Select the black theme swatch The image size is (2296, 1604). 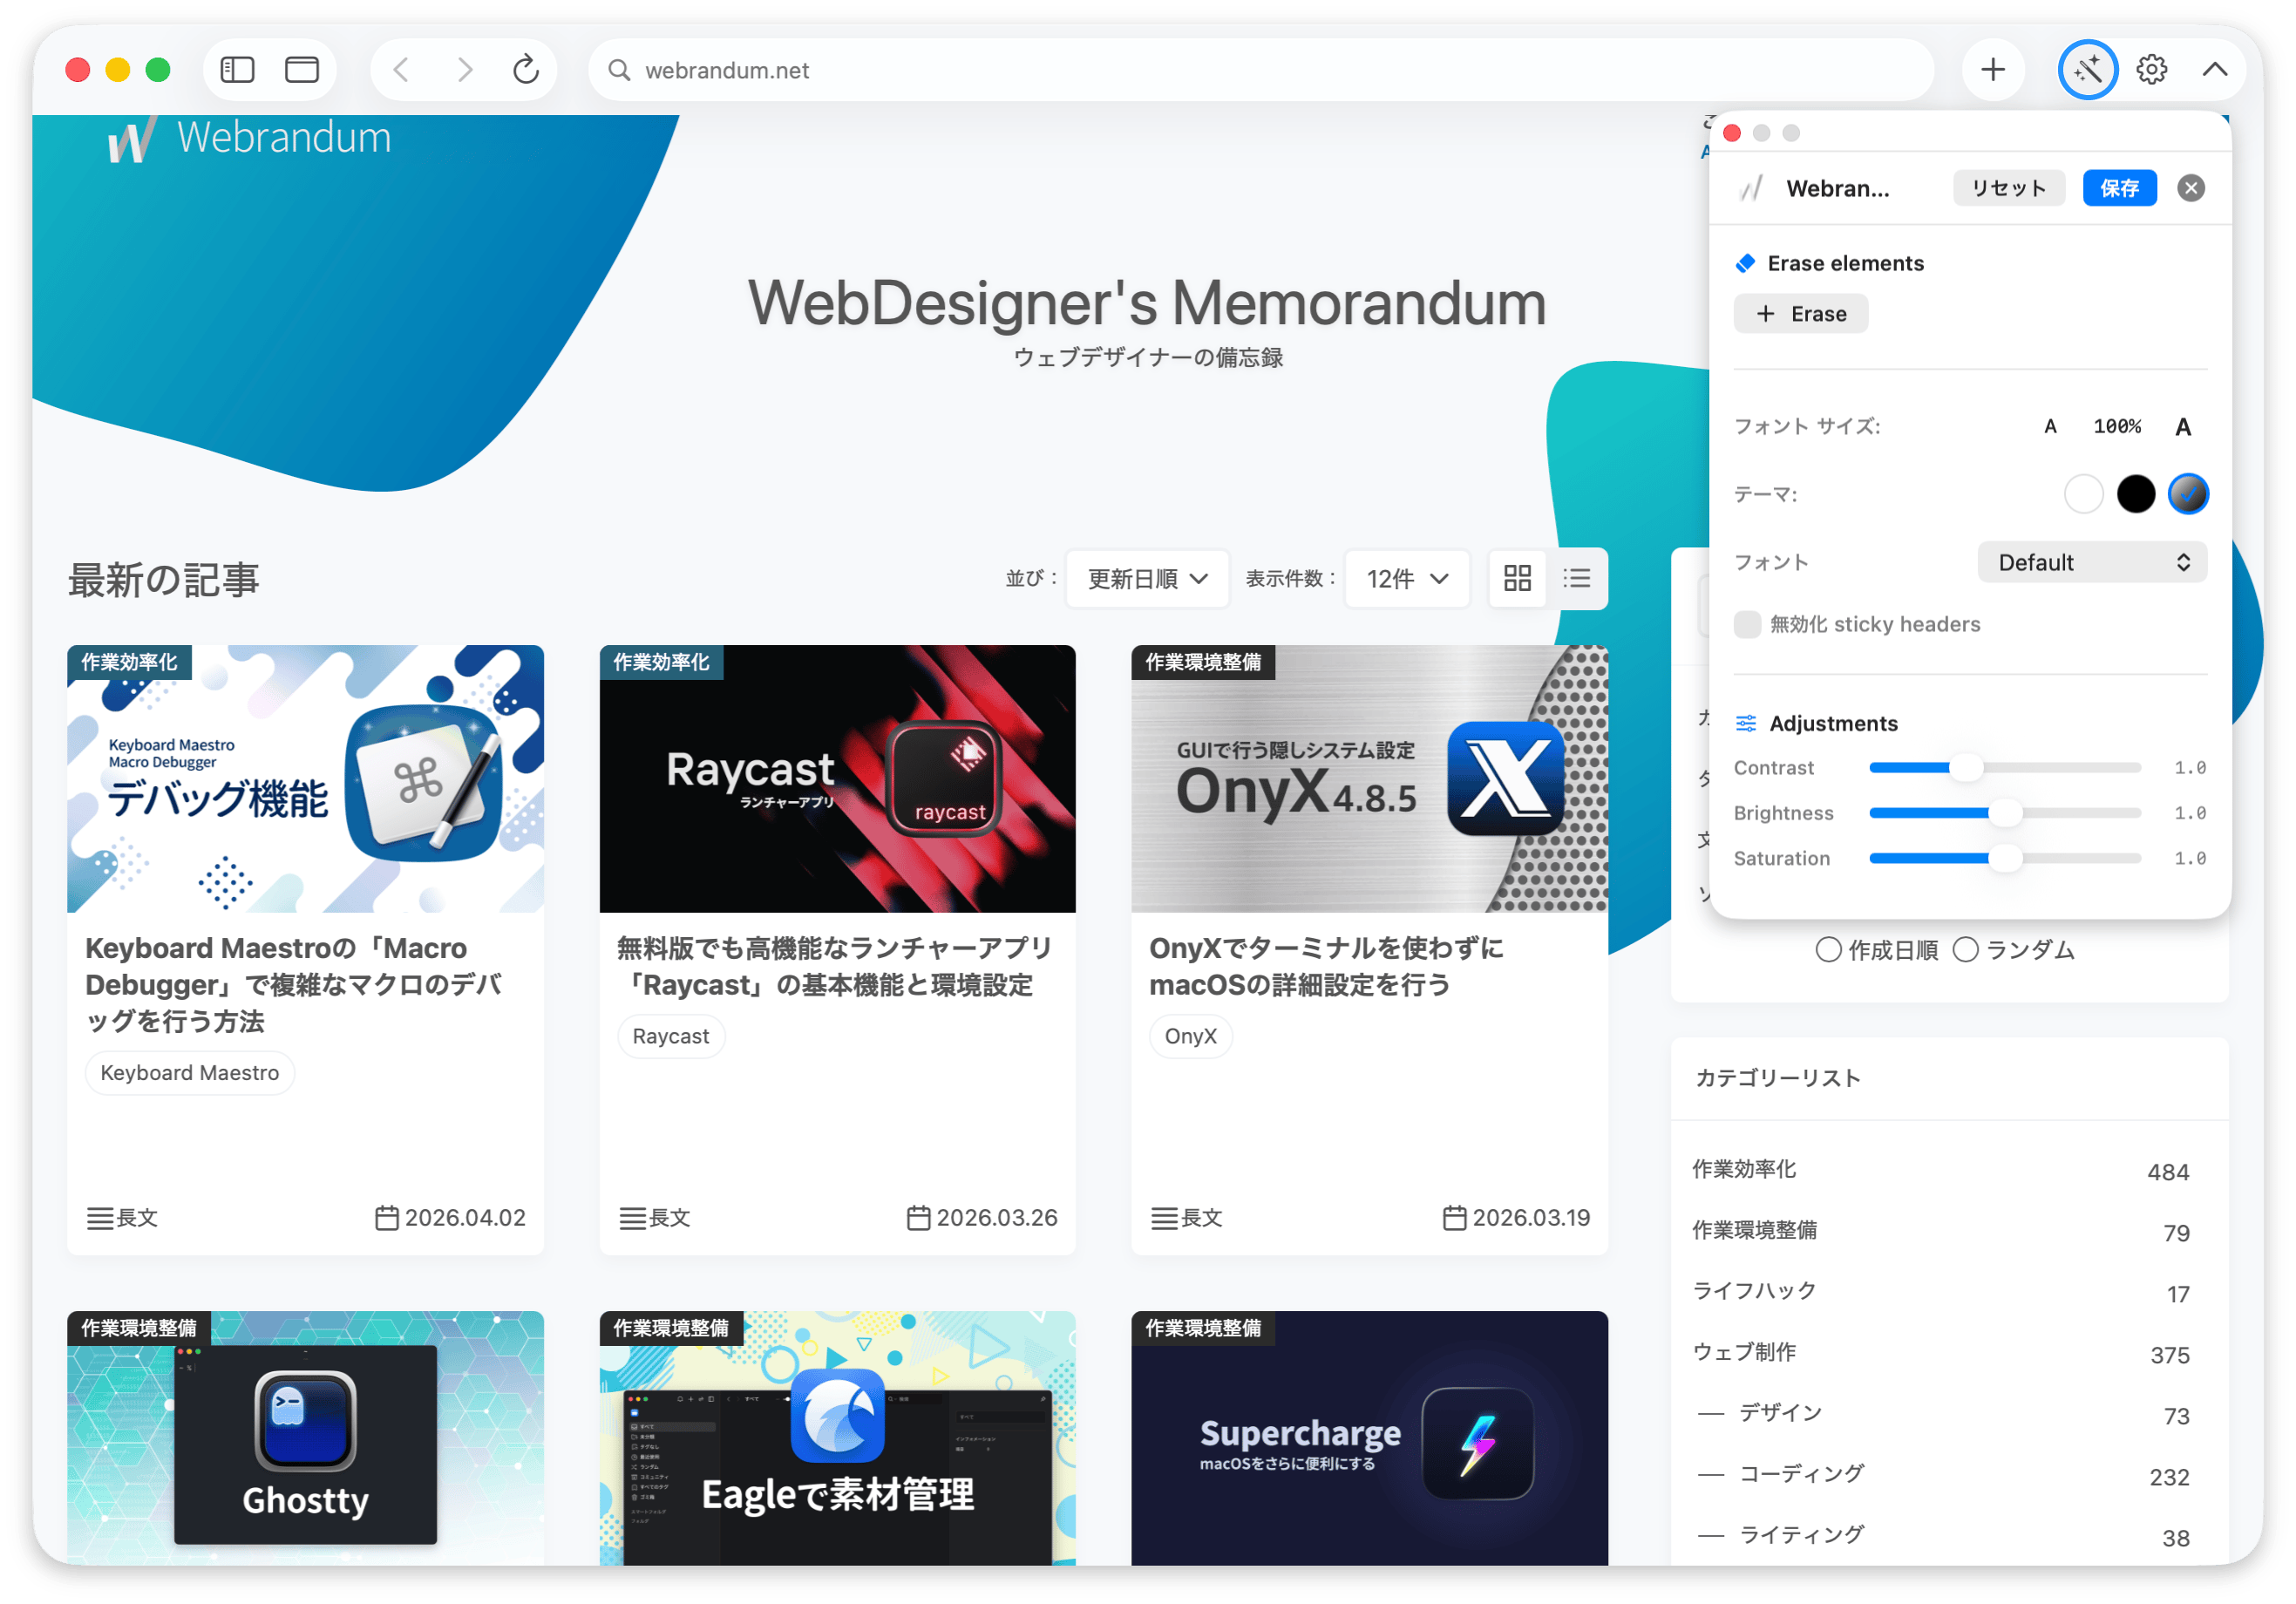(x=2135, y=494)
